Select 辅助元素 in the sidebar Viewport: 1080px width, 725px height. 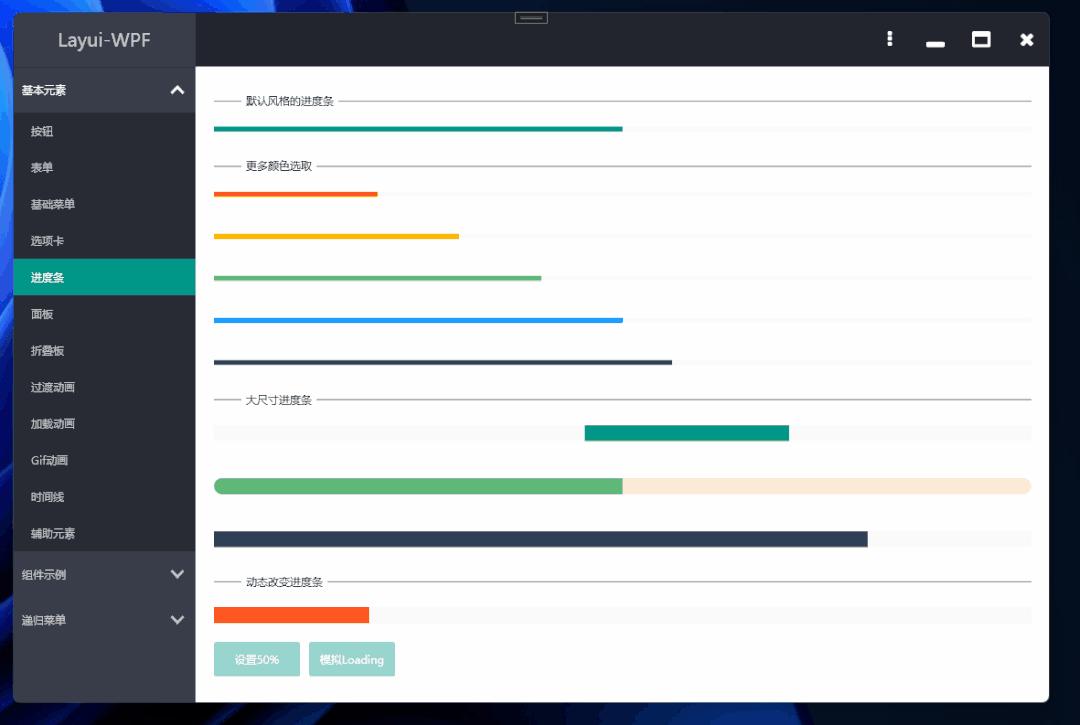click(x=104, y=533)
